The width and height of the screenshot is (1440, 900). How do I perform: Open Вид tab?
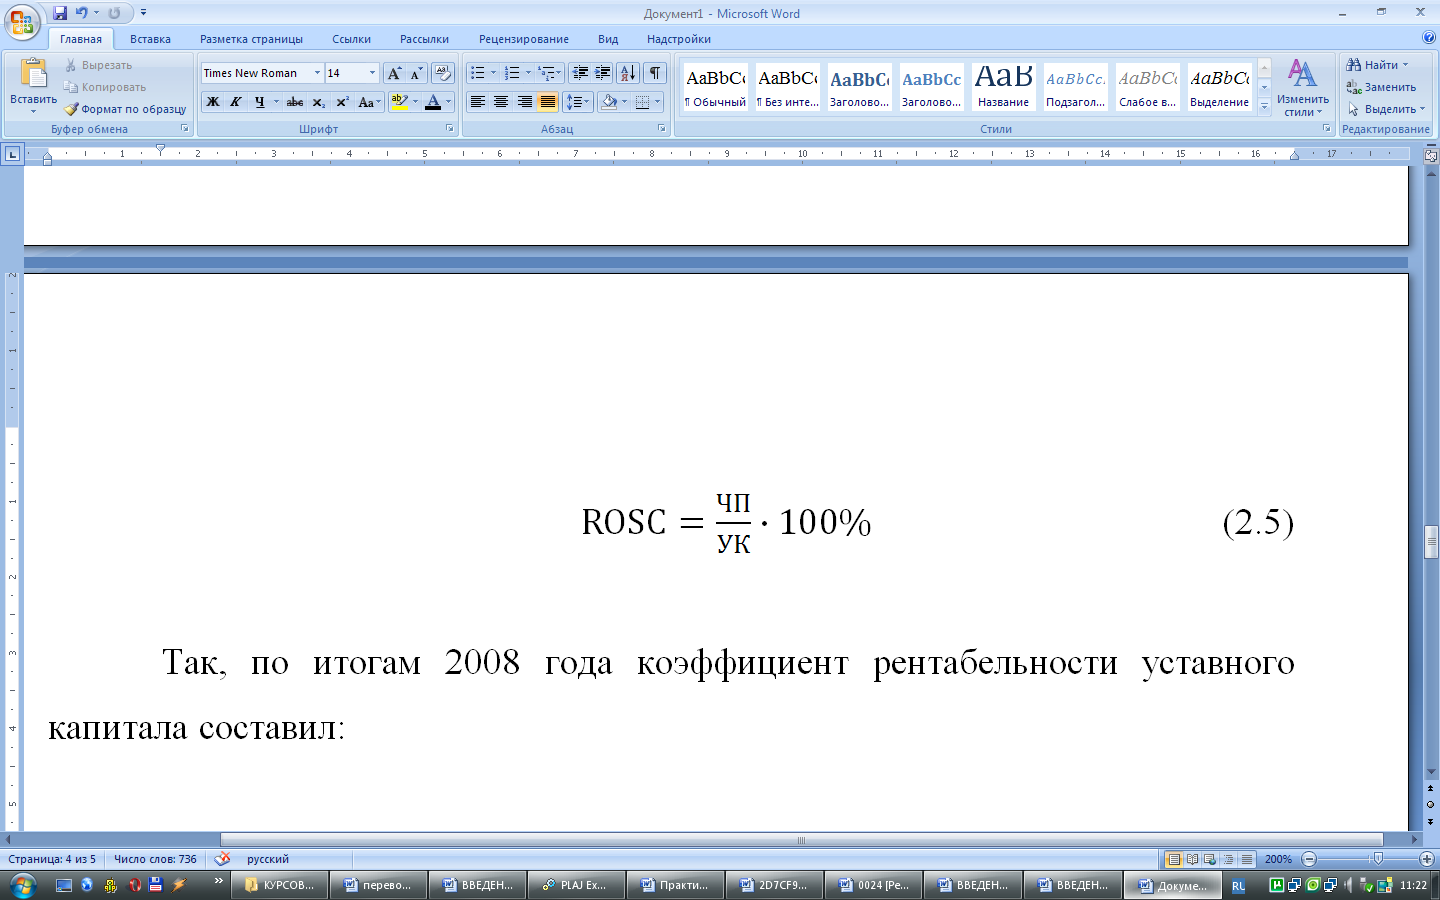[608, 39]
